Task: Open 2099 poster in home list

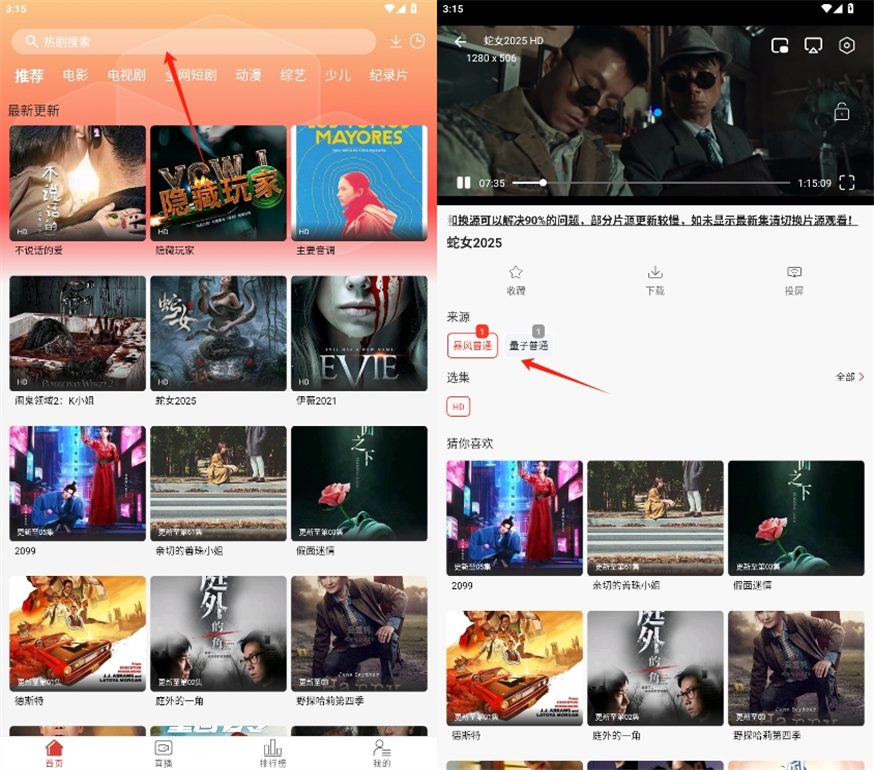Action: [x=77, y=483]
